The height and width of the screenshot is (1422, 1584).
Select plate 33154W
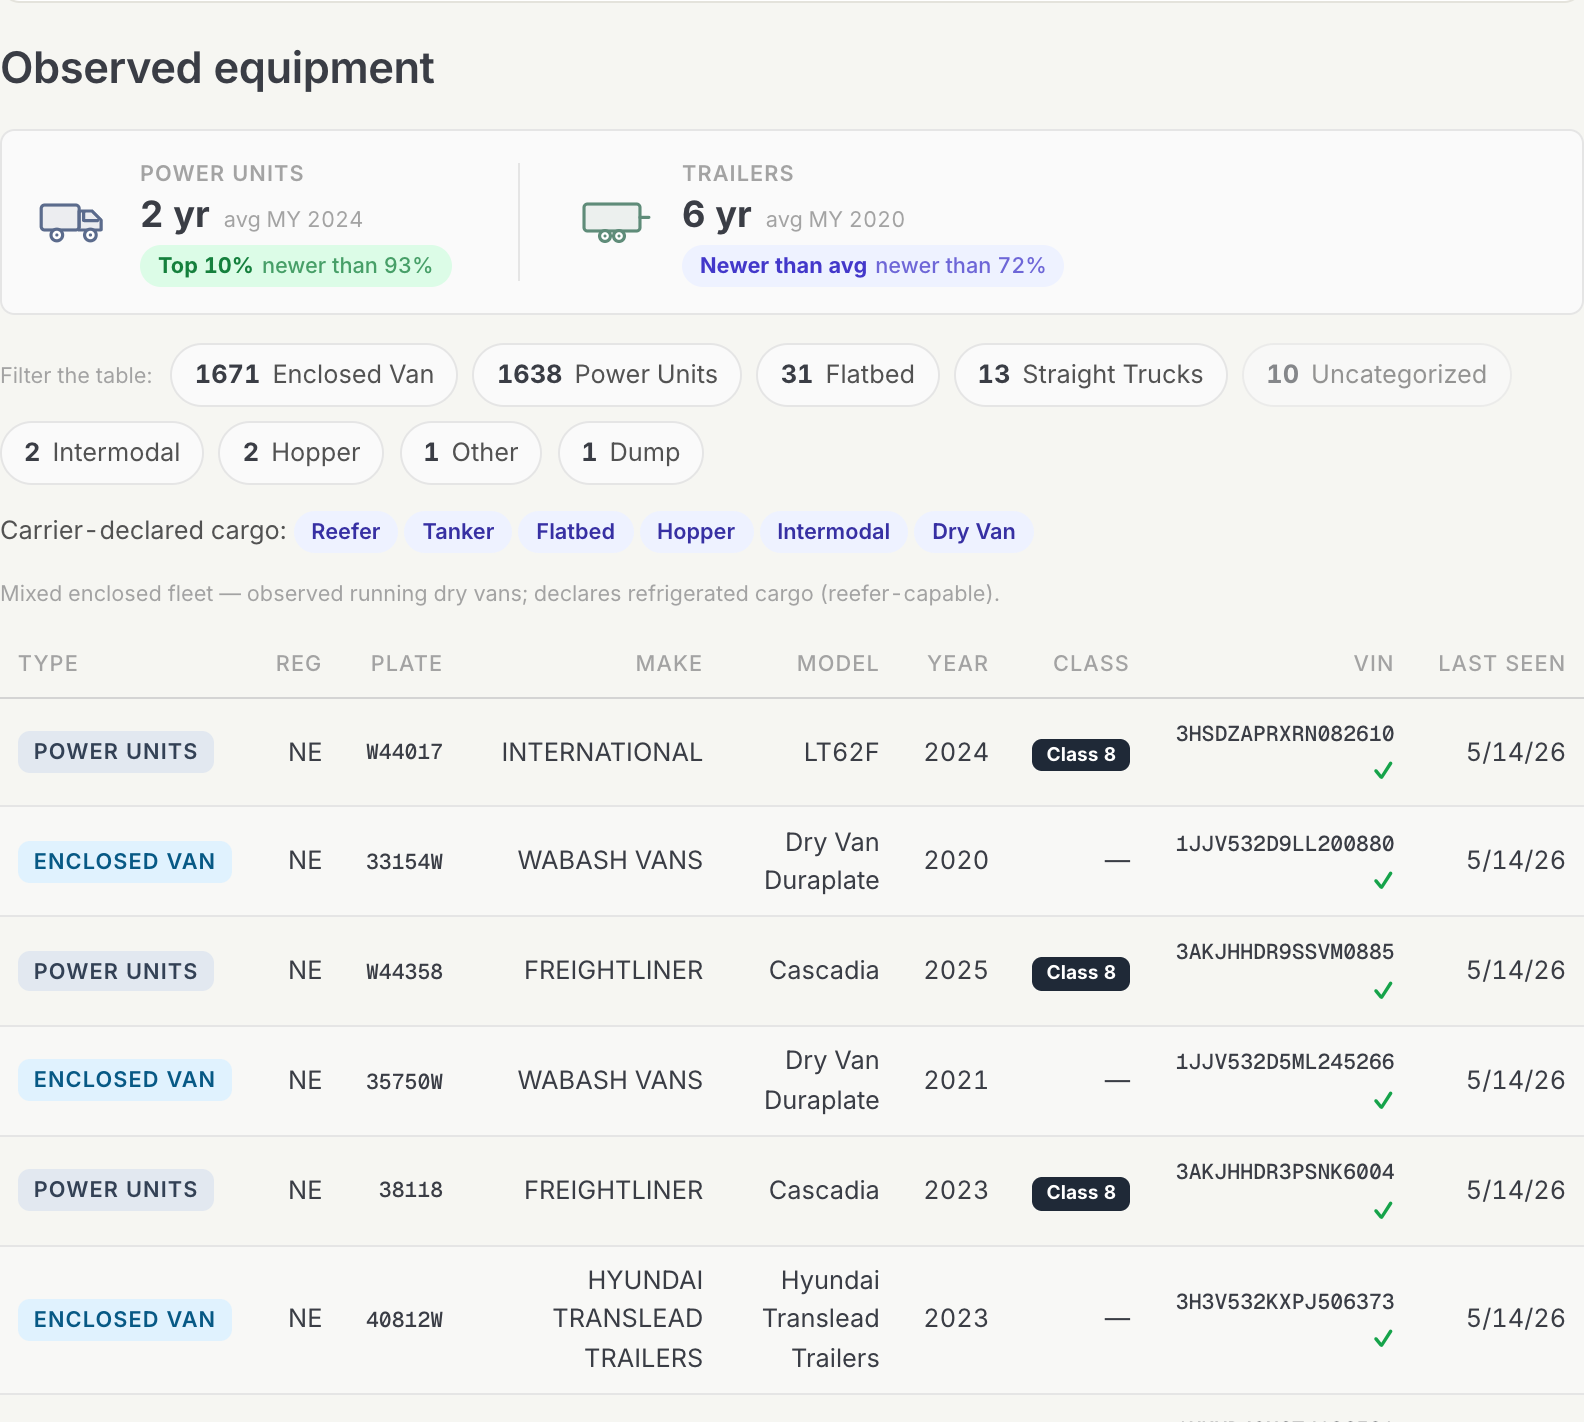click(x=404, y=862)
